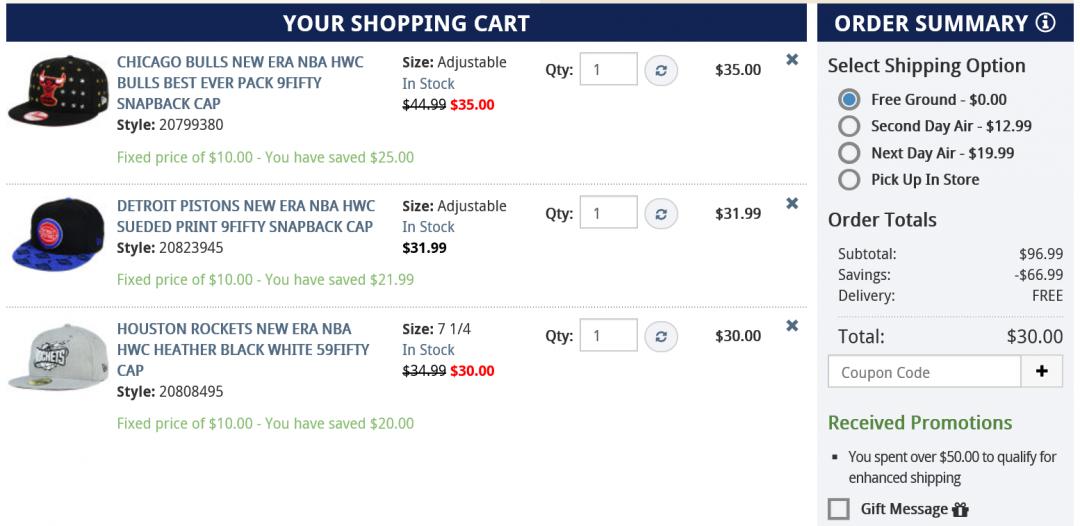
Task: Choose Pick Up In Store option
Action: click(x=849, y=180)
